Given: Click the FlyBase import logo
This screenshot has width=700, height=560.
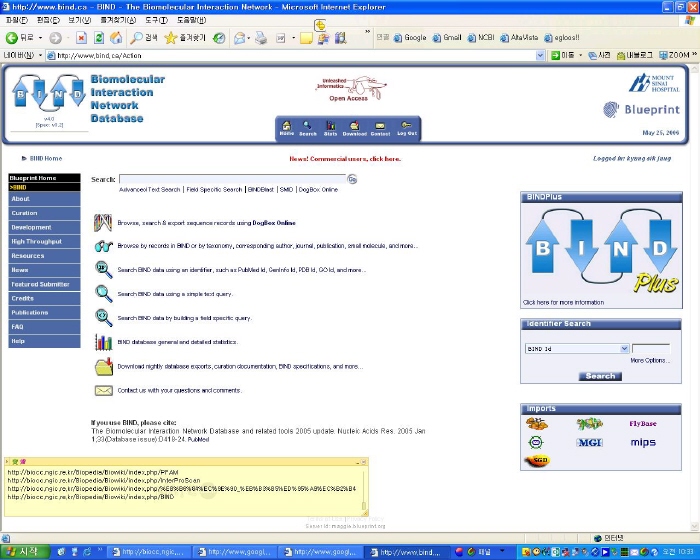Looking at the screenshot, I should (x=643, y=424).
